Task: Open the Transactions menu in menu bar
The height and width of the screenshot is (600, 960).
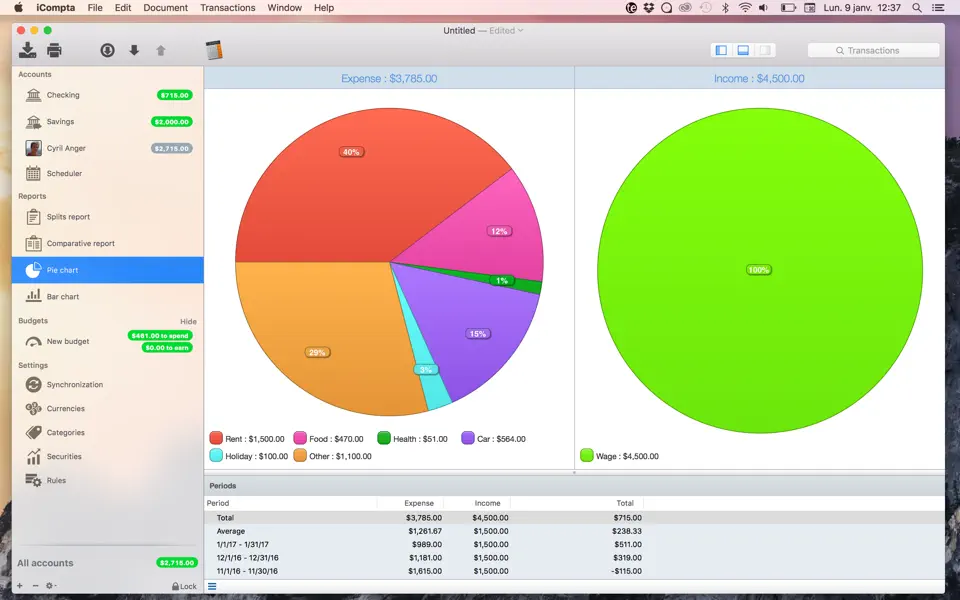Action: pyautogui.click(x=227, y=8)
